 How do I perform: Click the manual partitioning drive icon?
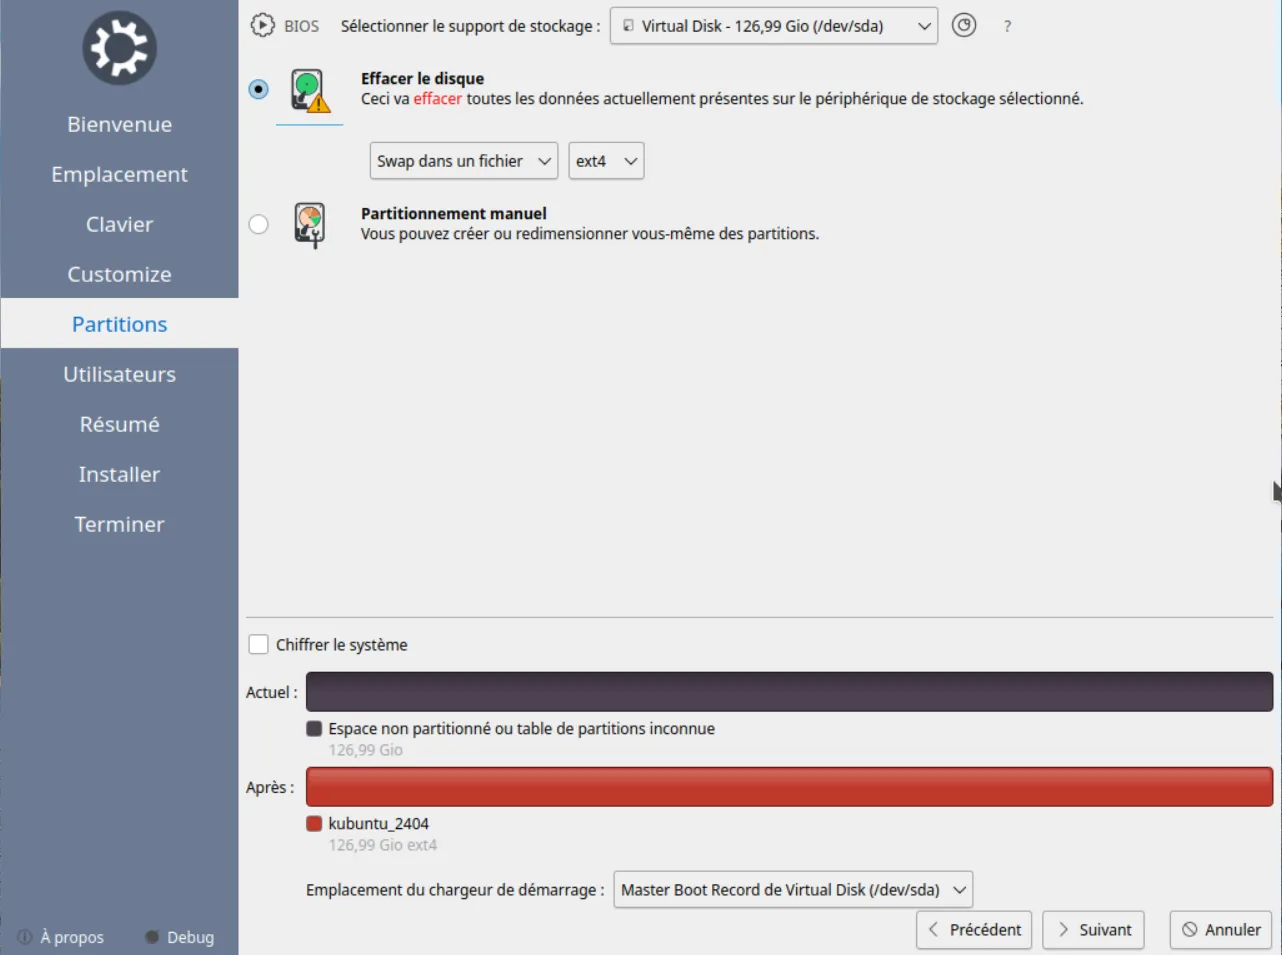[x=309, y=224]
